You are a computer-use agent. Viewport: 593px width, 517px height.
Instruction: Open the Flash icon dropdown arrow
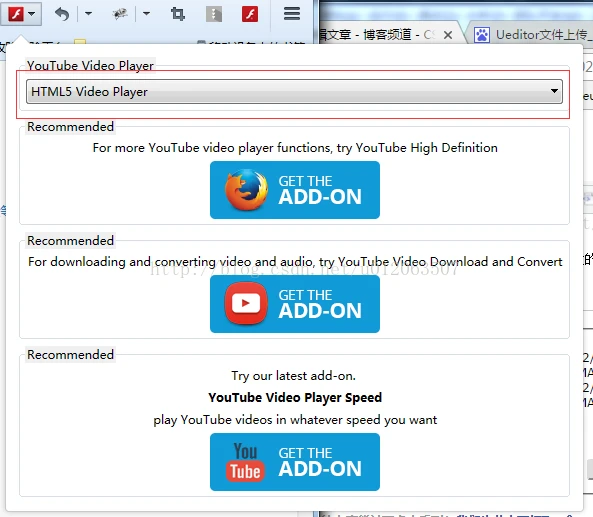32,14
